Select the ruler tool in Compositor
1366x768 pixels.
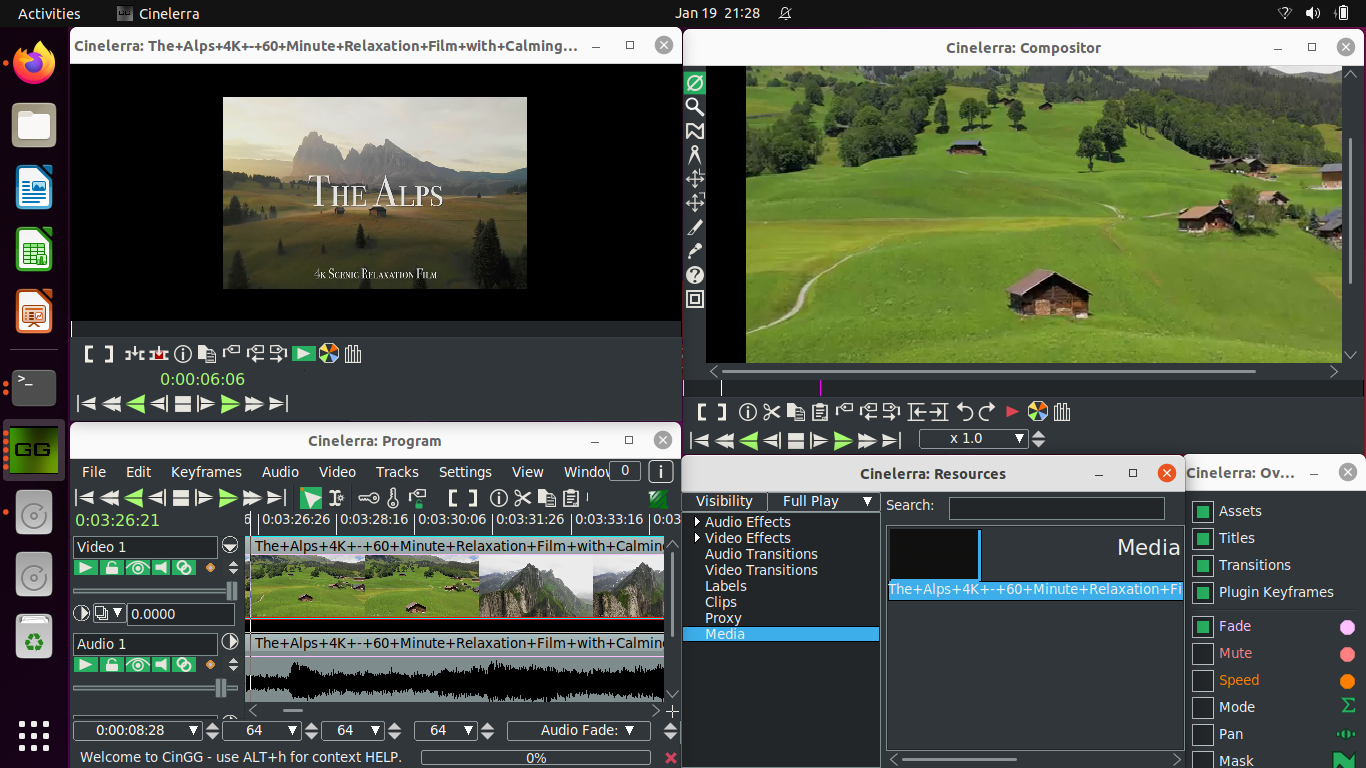tap(695, 154)
